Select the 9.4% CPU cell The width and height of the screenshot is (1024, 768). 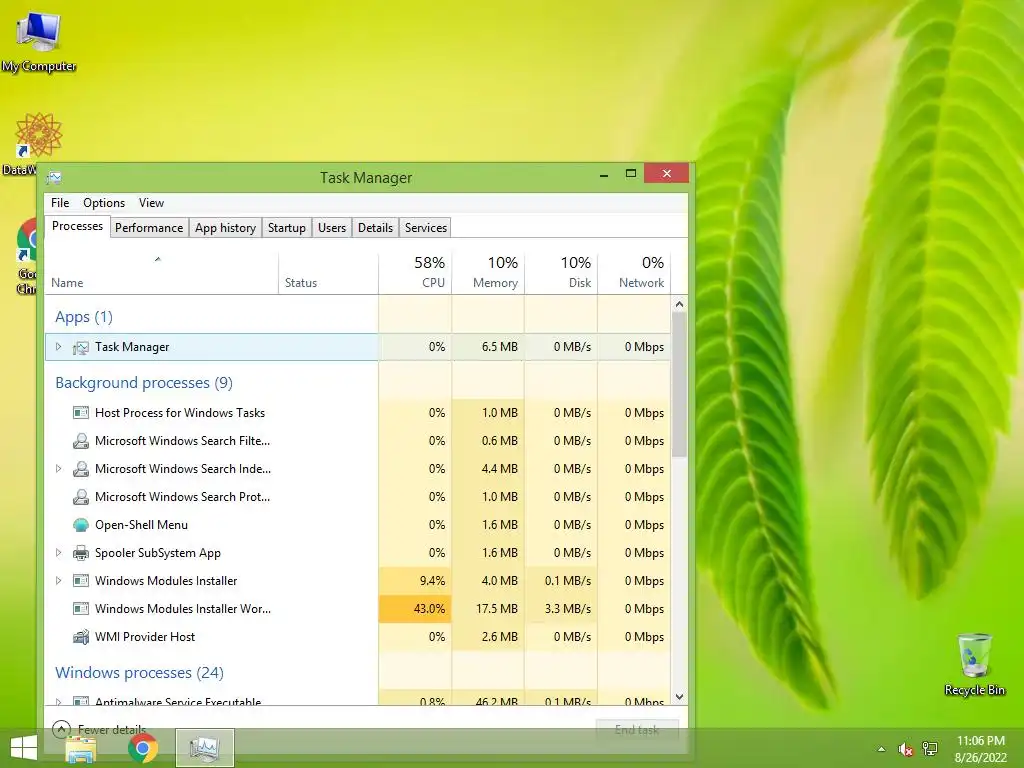[415, 581]
